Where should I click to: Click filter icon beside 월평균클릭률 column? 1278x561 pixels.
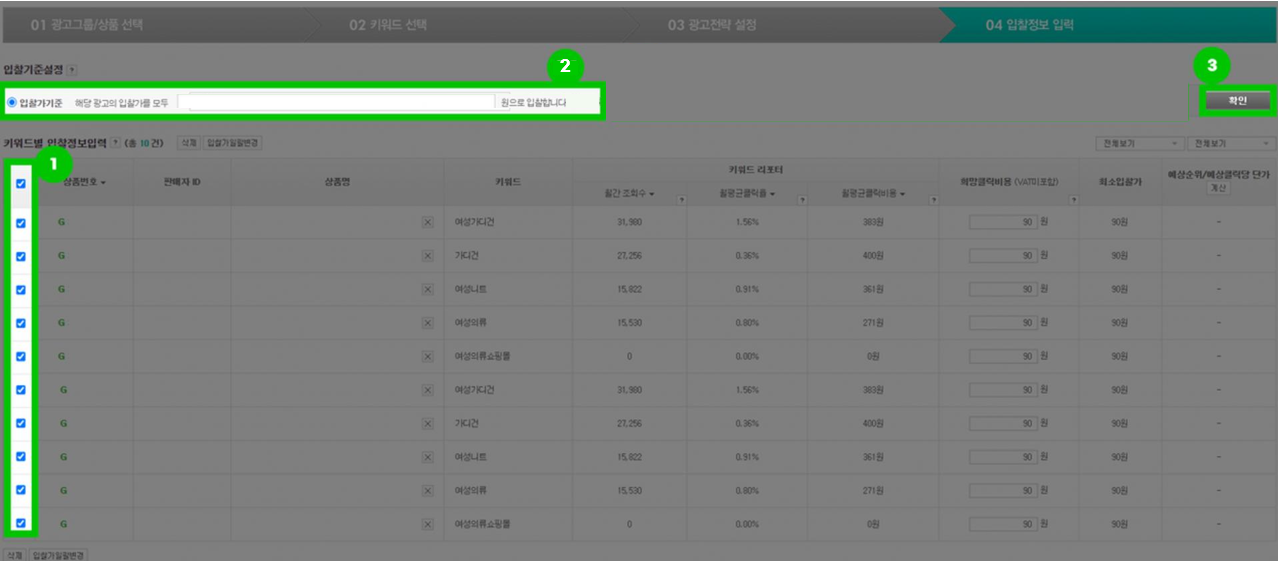[802, 200]
